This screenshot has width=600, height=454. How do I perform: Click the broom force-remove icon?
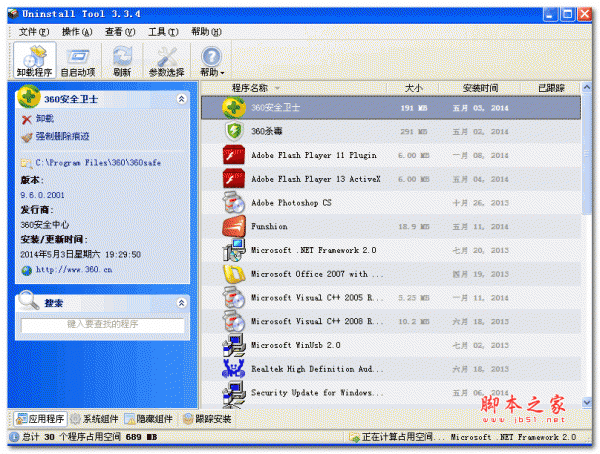point(26,137)
